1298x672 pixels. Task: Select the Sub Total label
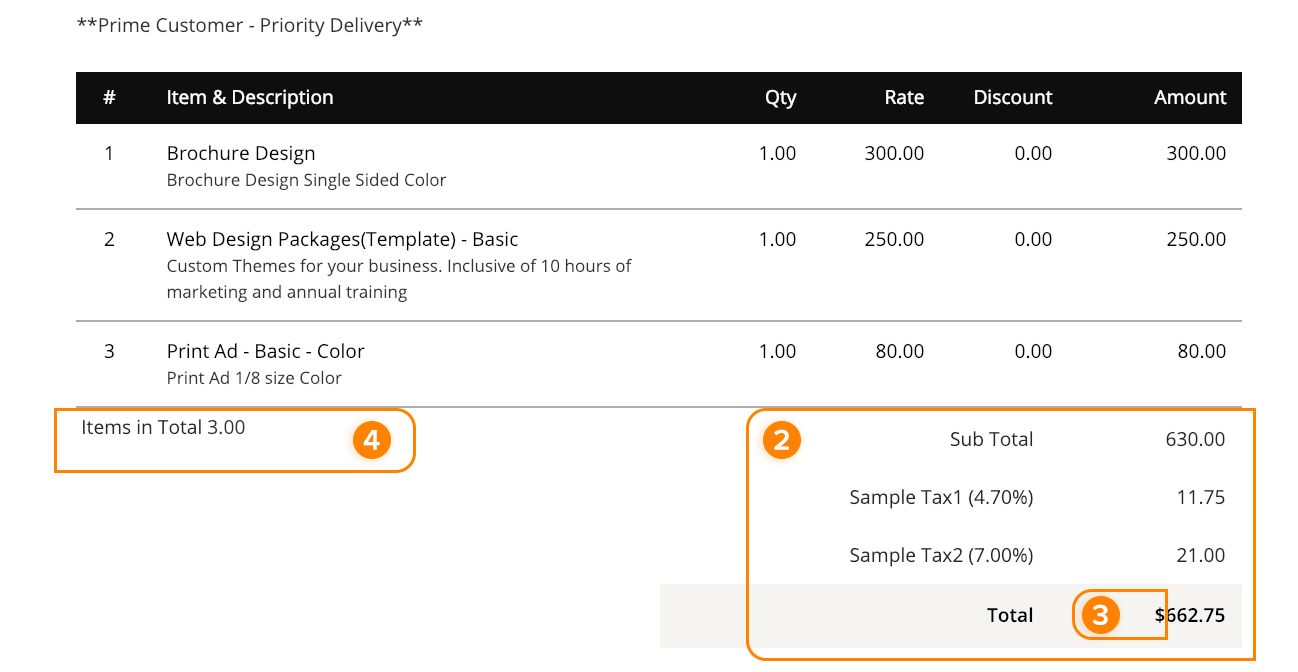[x=991, y=440]
